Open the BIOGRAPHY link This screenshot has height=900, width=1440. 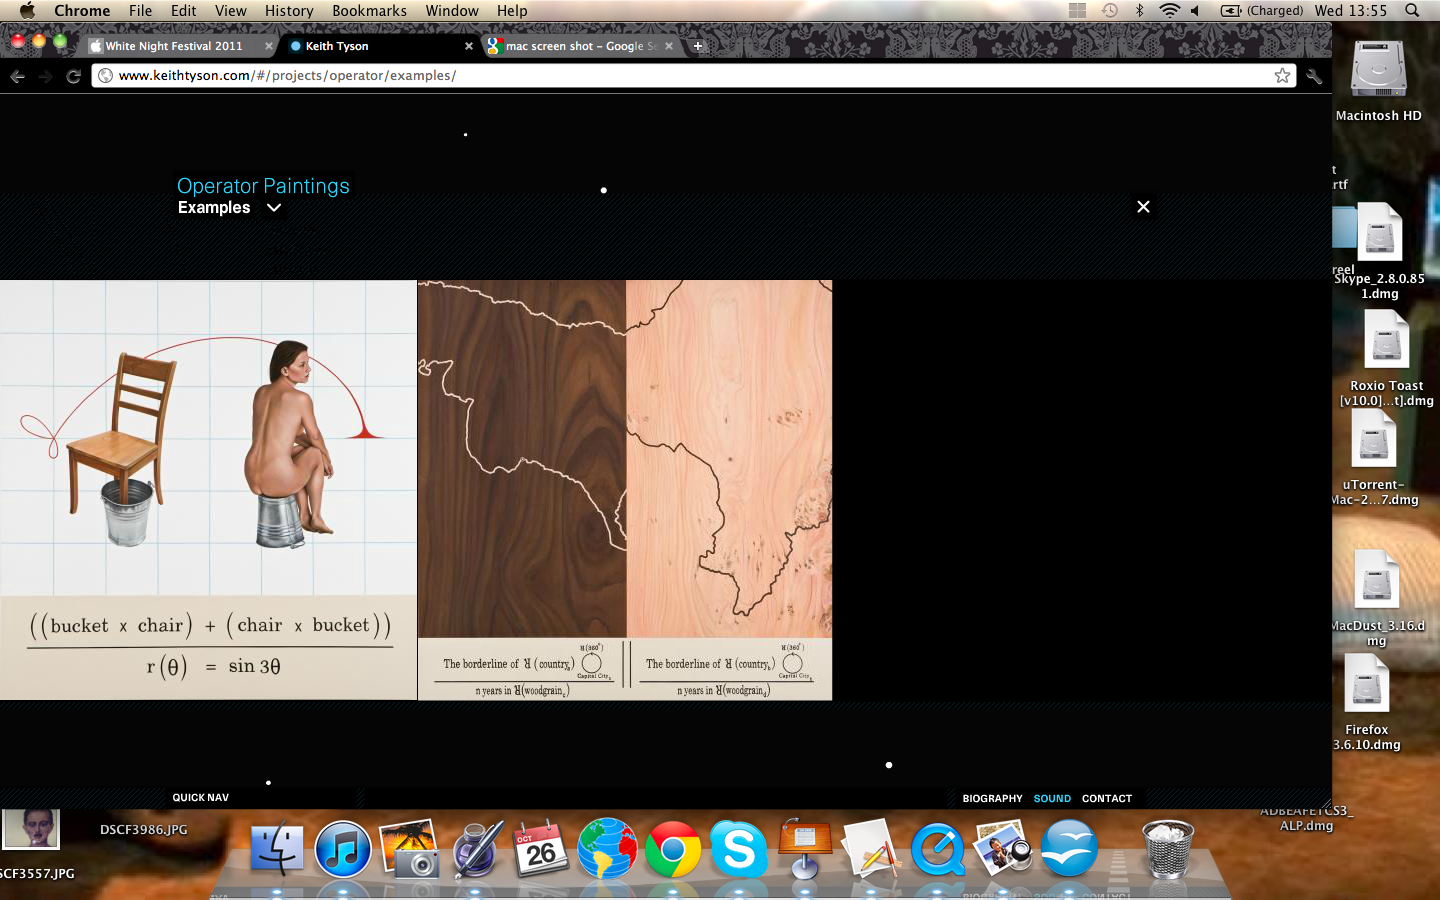992,799
